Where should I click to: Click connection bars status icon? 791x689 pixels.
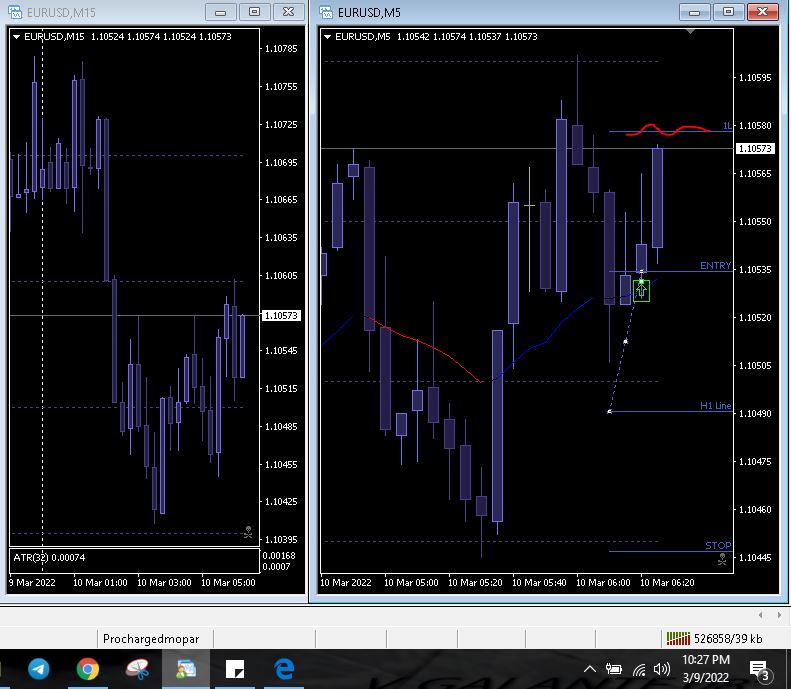coord(678,639)
